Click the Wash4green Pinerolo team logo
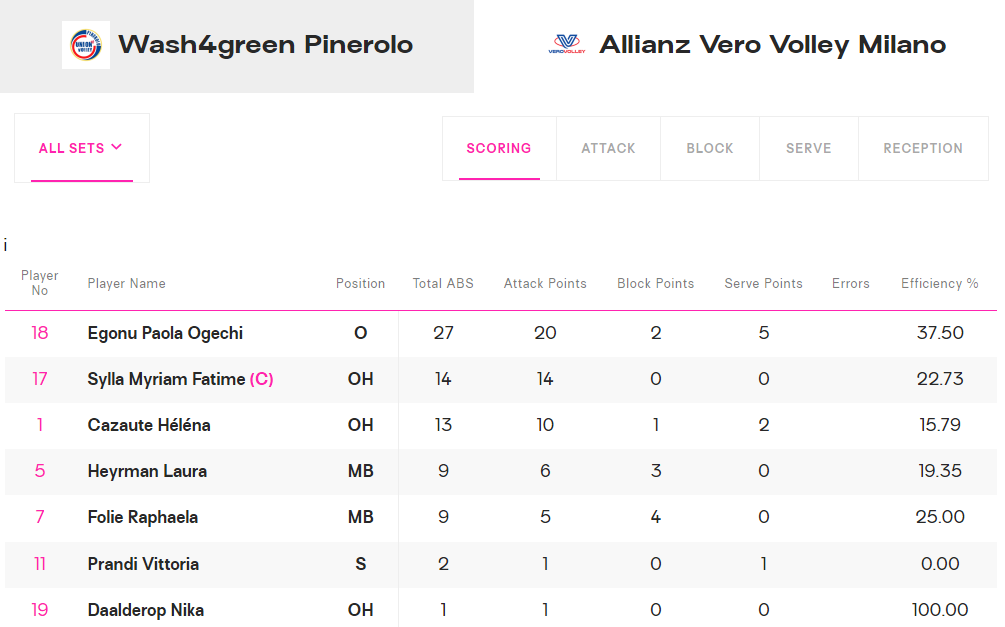 [86, 45]
